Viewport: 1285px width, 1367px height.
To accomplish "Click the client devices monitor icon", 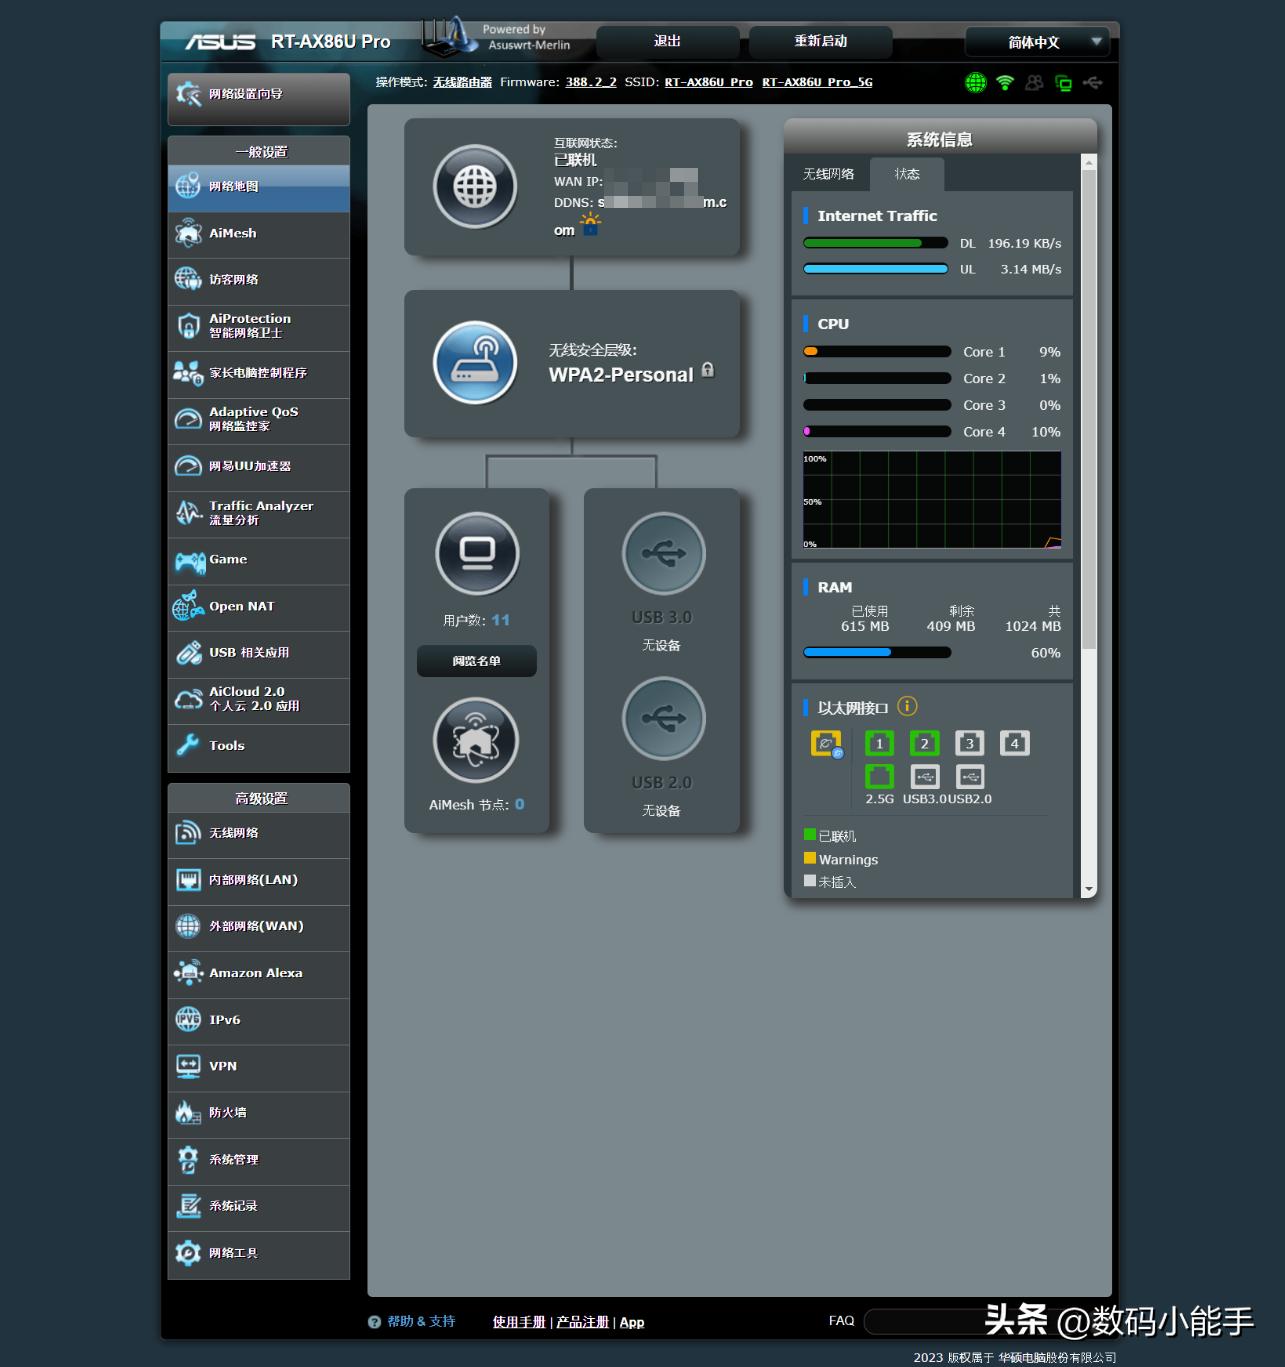I will pyautogui.click(x=477, y=554).
